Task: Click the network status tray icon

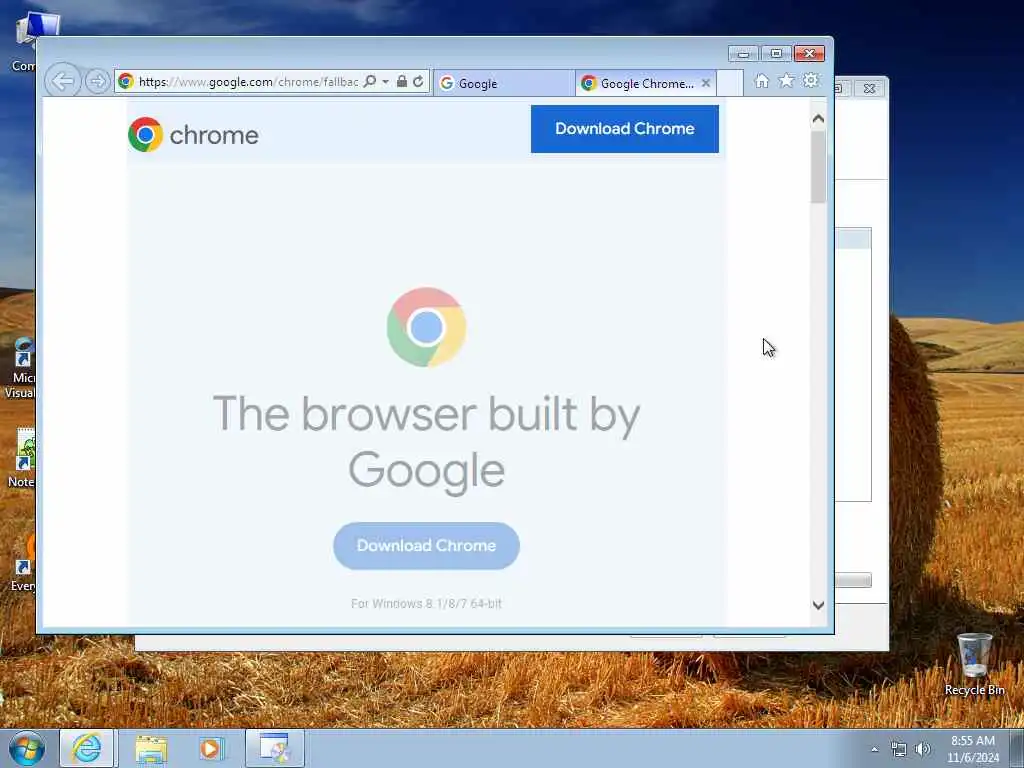Action: pyautogui.click(x=899, y=749)
